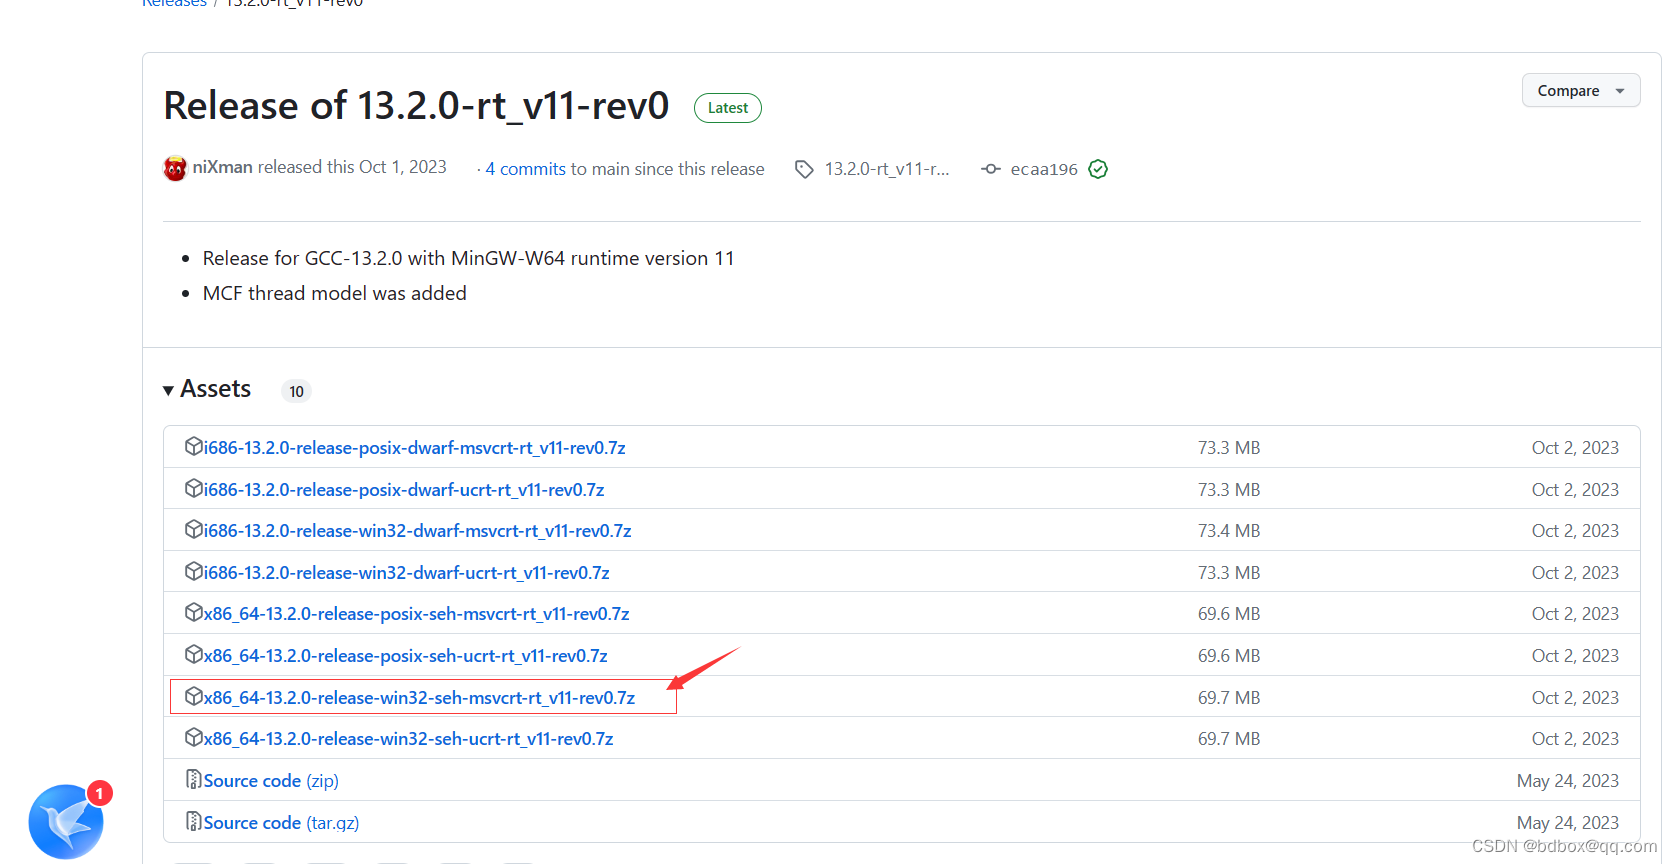Download x86_64 win32-seh-ucrt 7z file
Viewport: 1672px width, 864px height.
[x=409, y=739]
